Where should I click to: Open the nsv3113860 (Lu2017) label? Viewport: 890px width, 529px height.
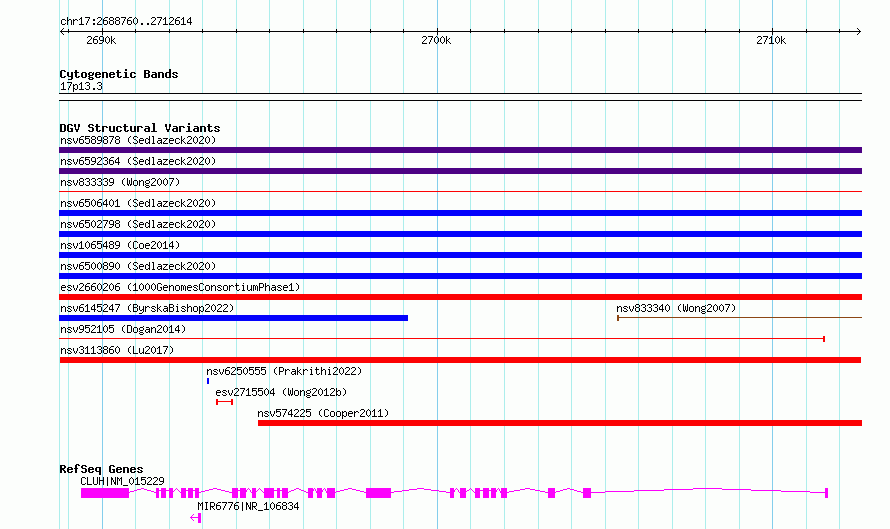click(117, 350)
